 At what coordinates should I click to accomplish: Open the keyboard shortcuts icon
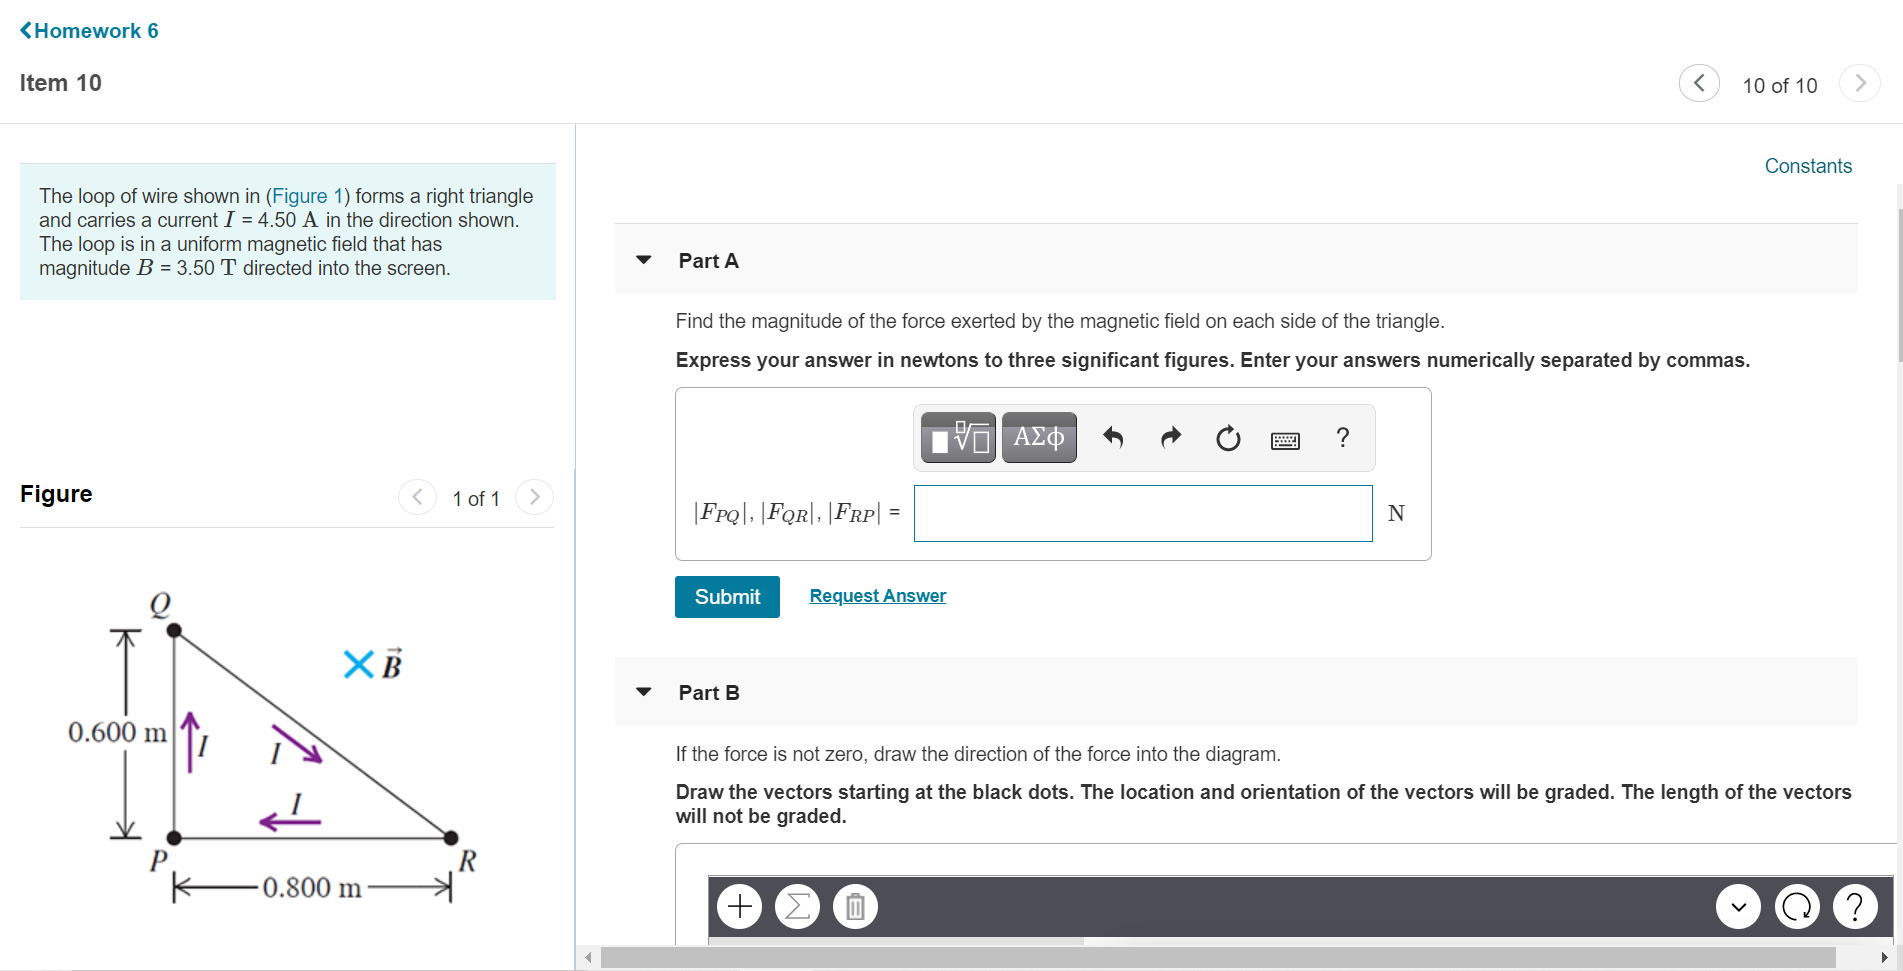(x=1285, y=440)
